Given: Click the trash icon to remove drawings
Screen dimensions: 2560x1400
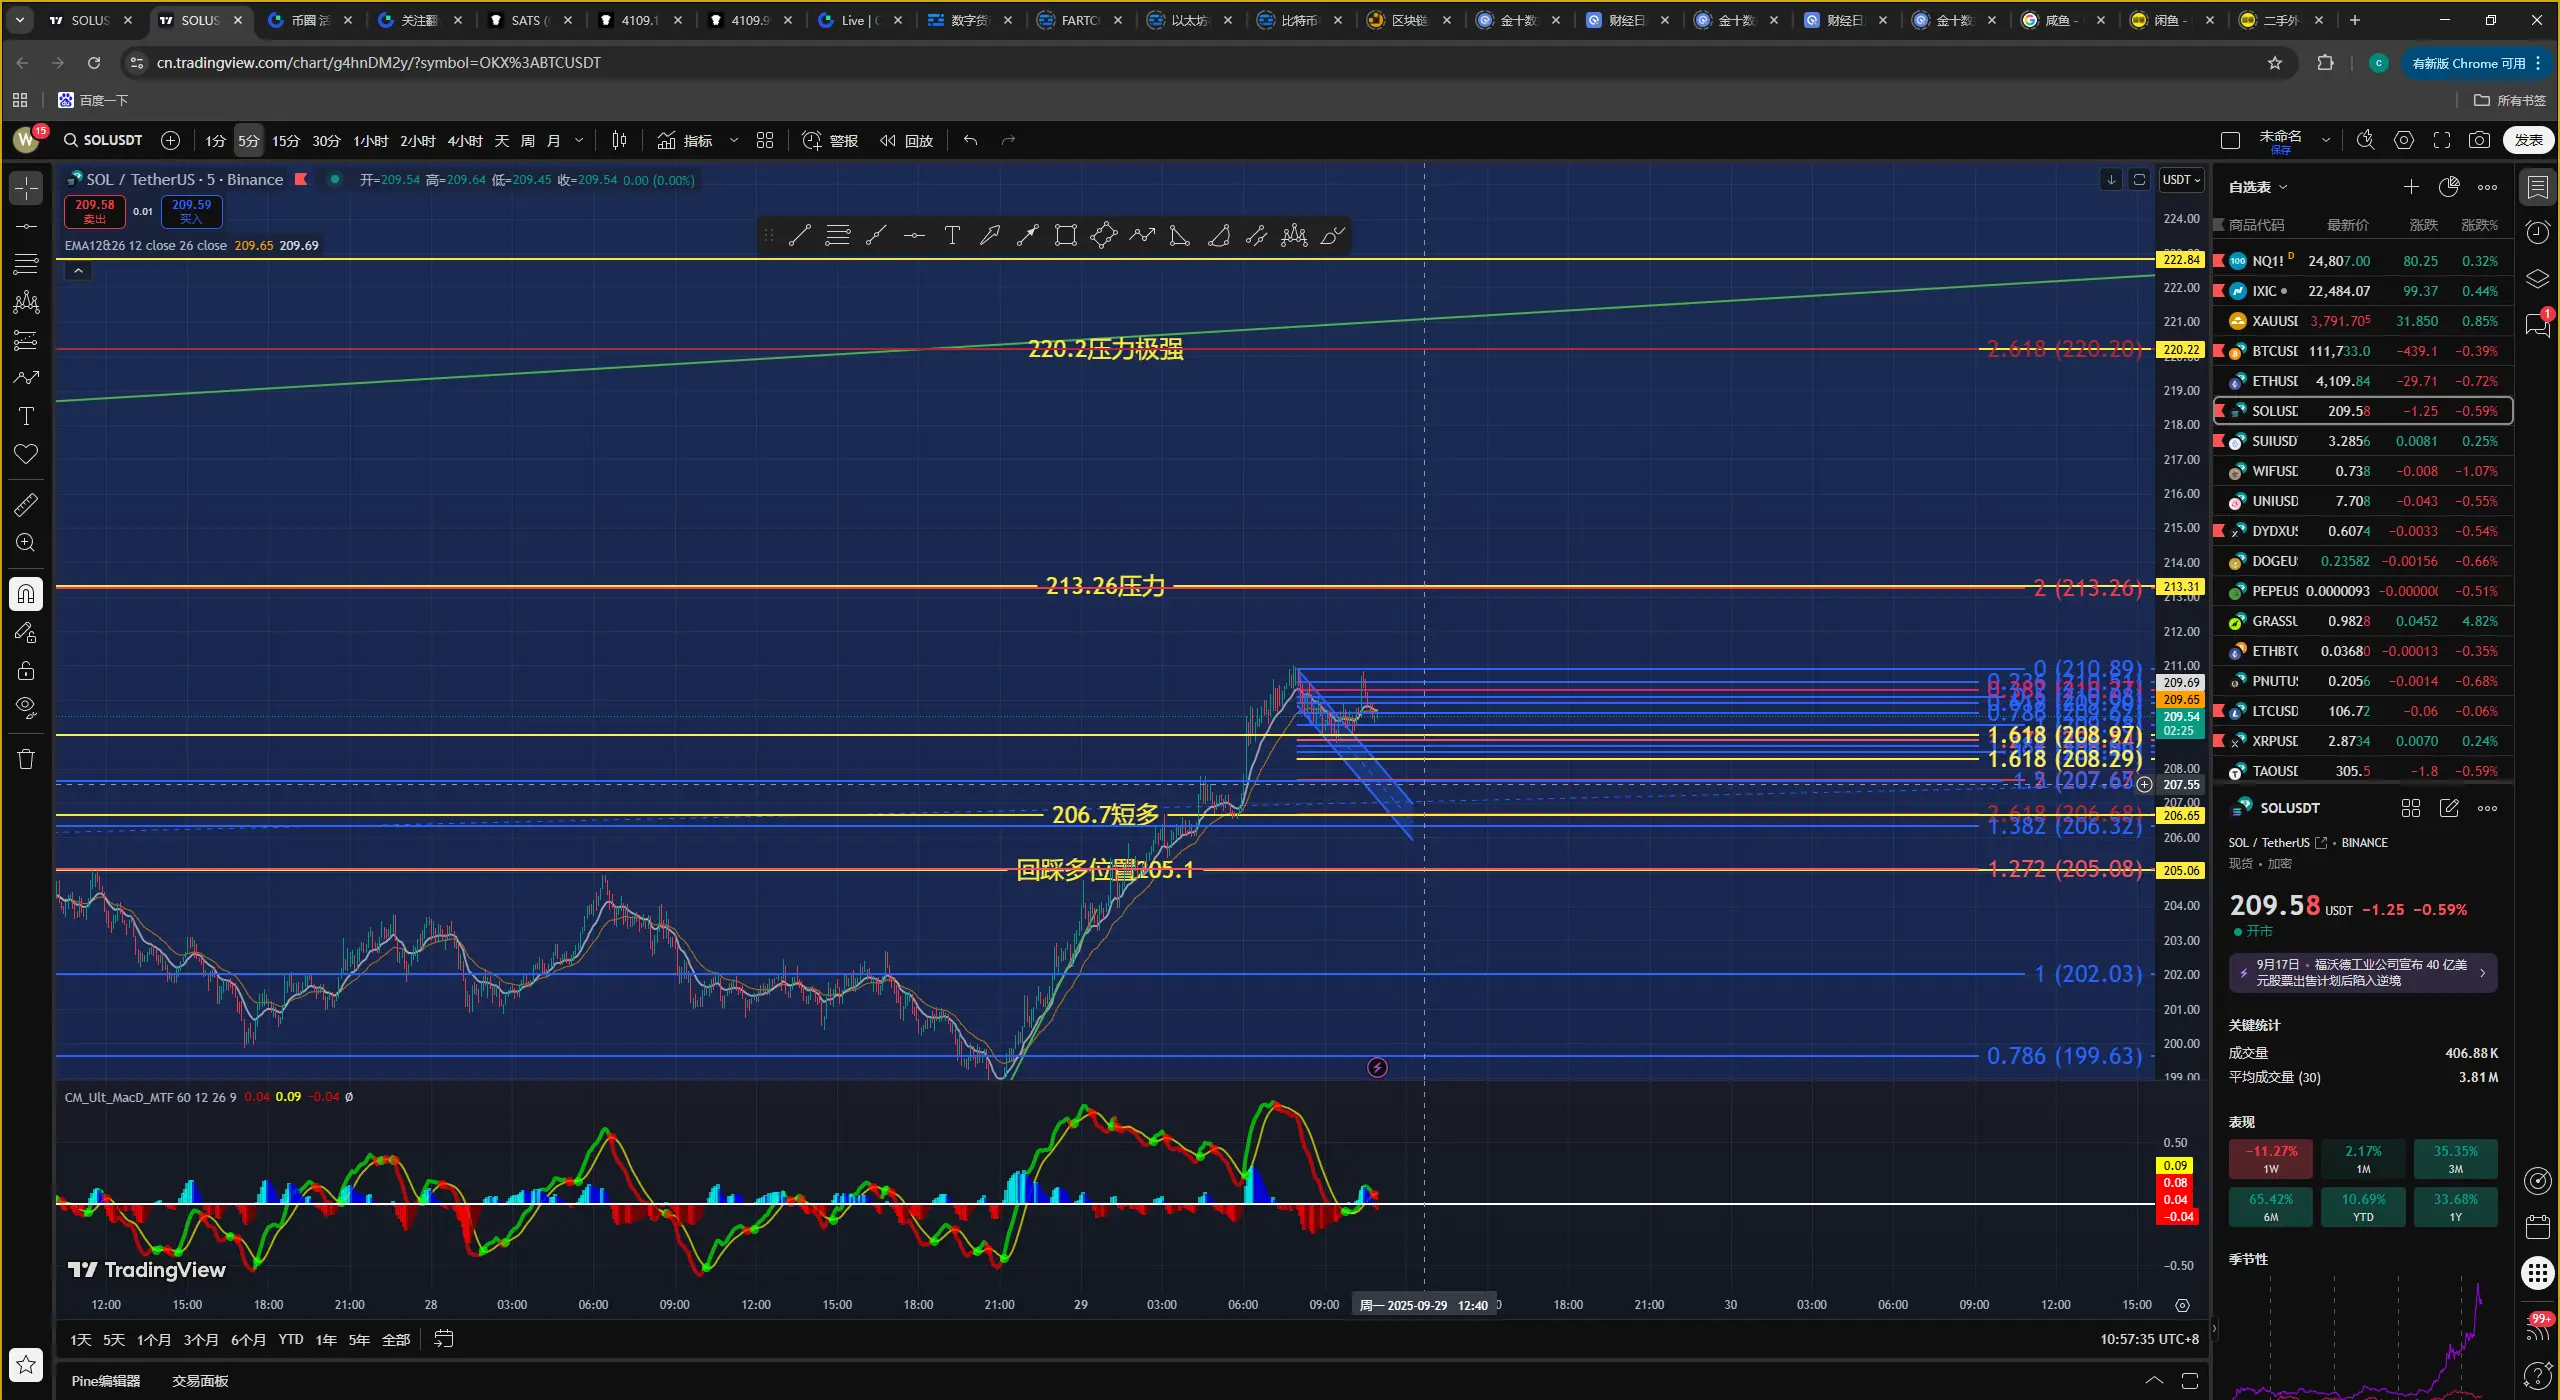Looking at the screenshot, I should click(x=26, y=759).
